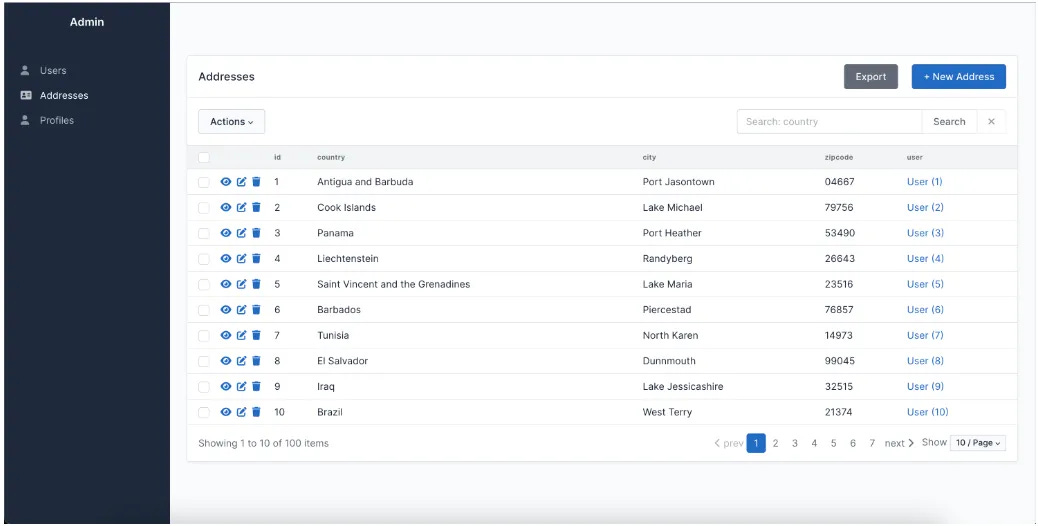Go to next page of addresses
This screenshot has height=526, width=1038.
pyautogui.click(x=899, y=443)
